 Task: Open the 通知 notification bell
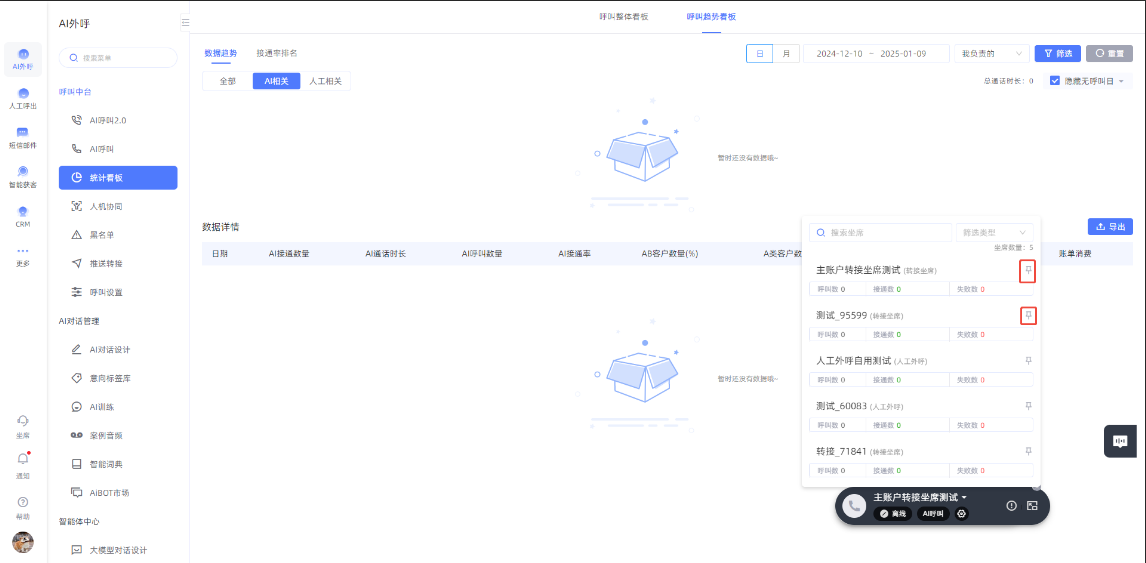[x=23, y=459]
